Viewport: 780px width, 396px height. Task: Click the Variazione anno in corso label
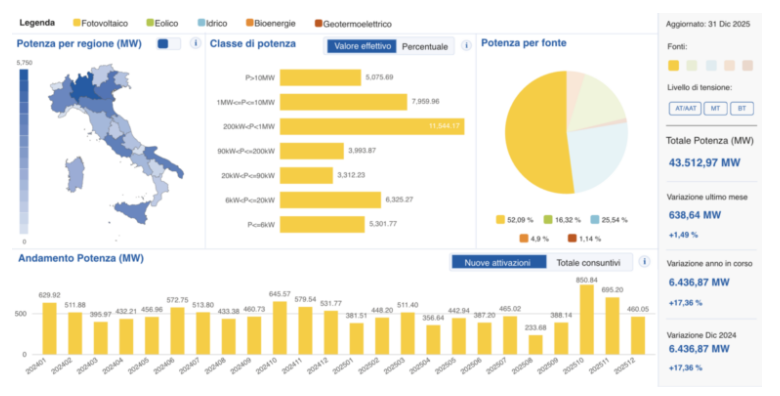709,264
